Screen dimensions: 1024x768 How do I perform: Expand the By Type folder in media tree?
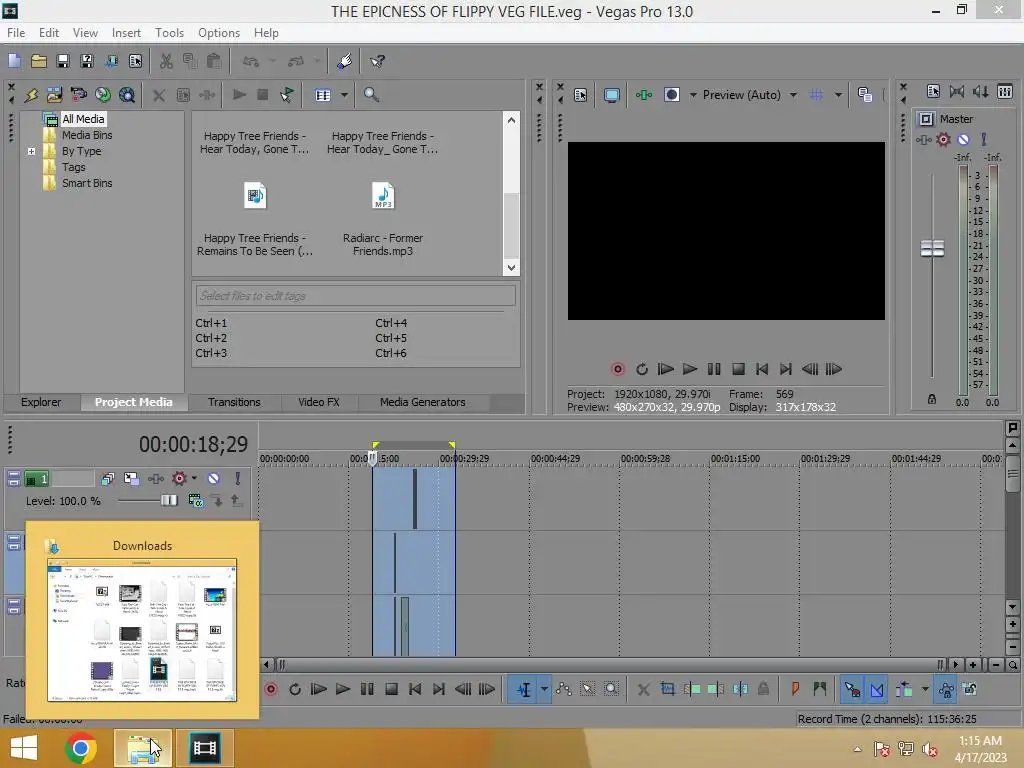coord(31,151)
